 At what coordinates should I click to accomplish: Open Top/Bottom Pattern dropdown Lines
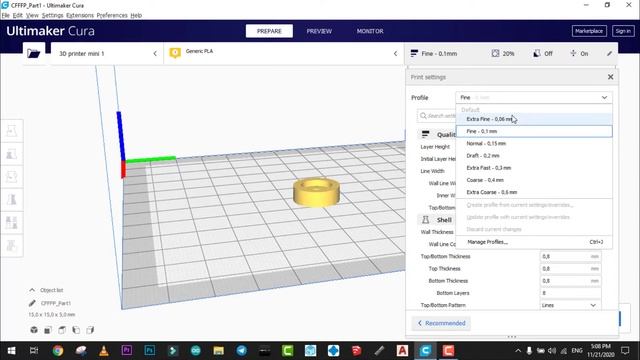[570, 305]
